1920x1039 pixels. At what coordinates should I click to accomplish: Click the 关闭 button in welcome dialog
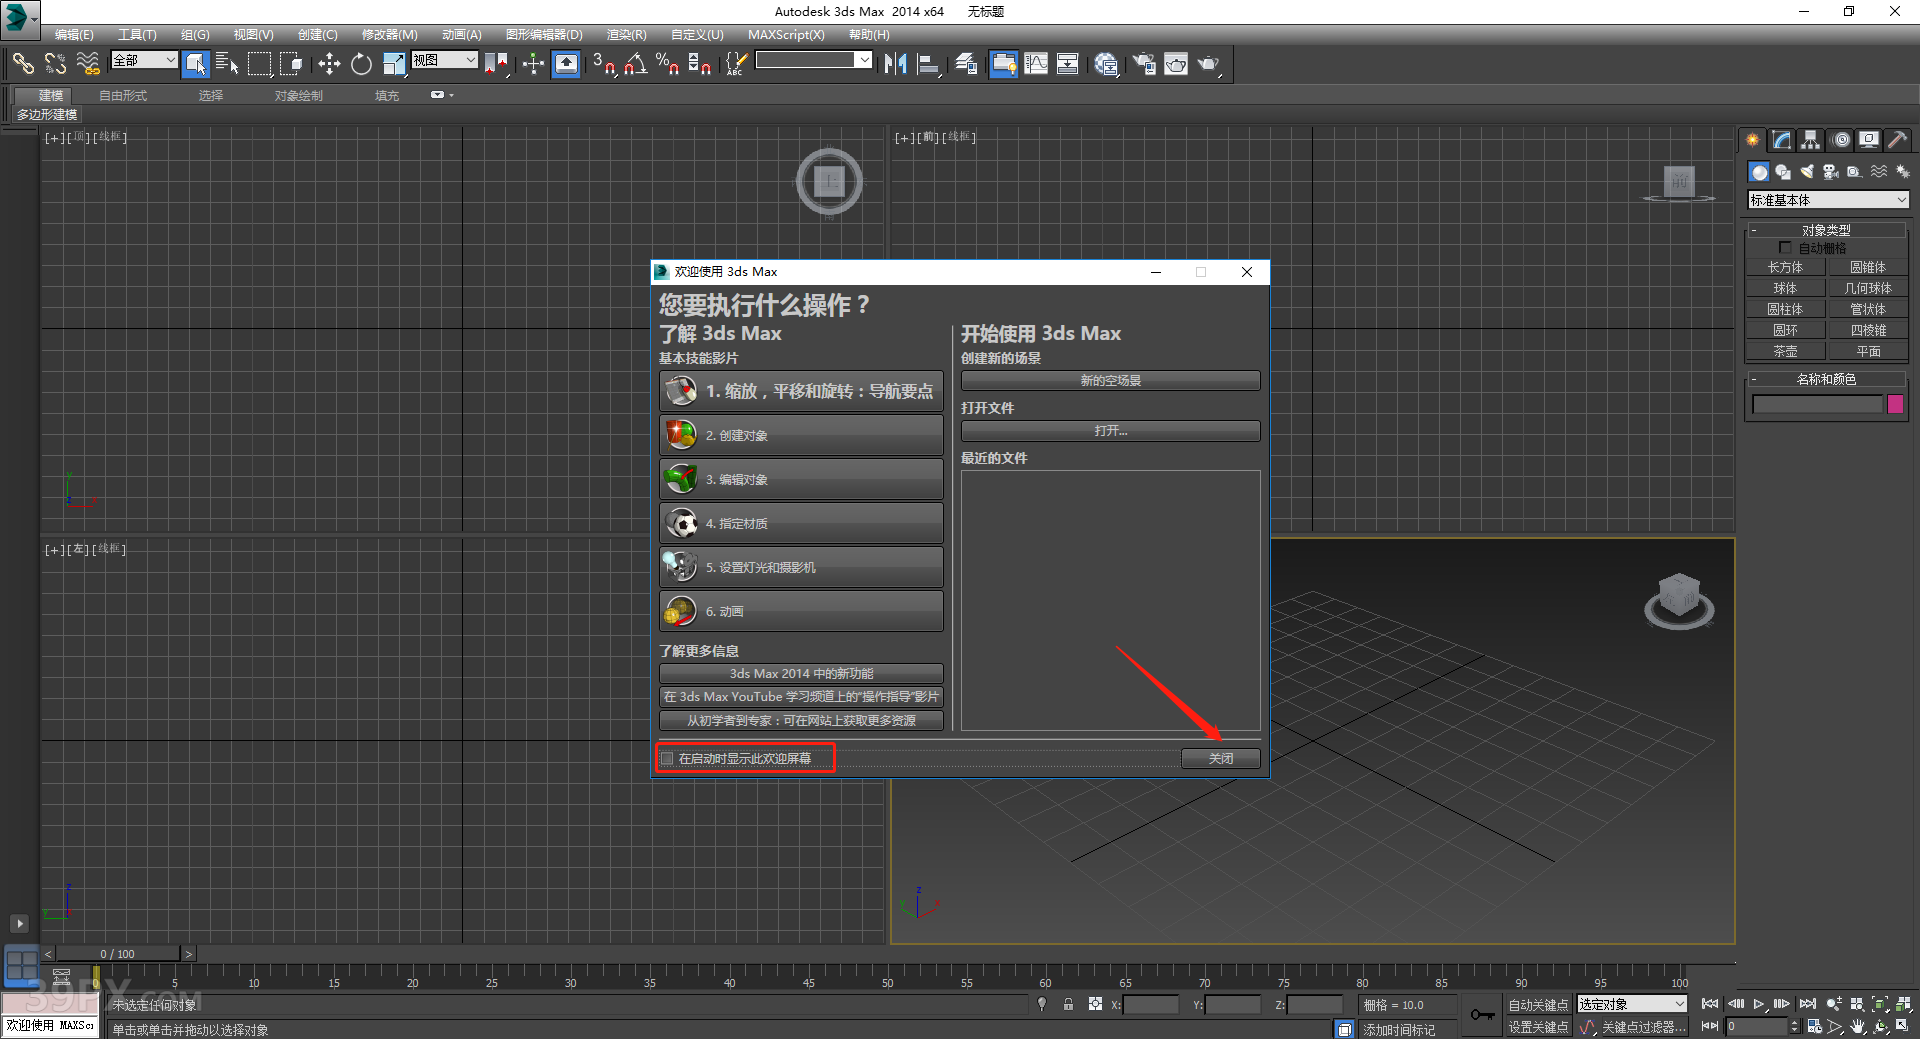[1220, 758]
